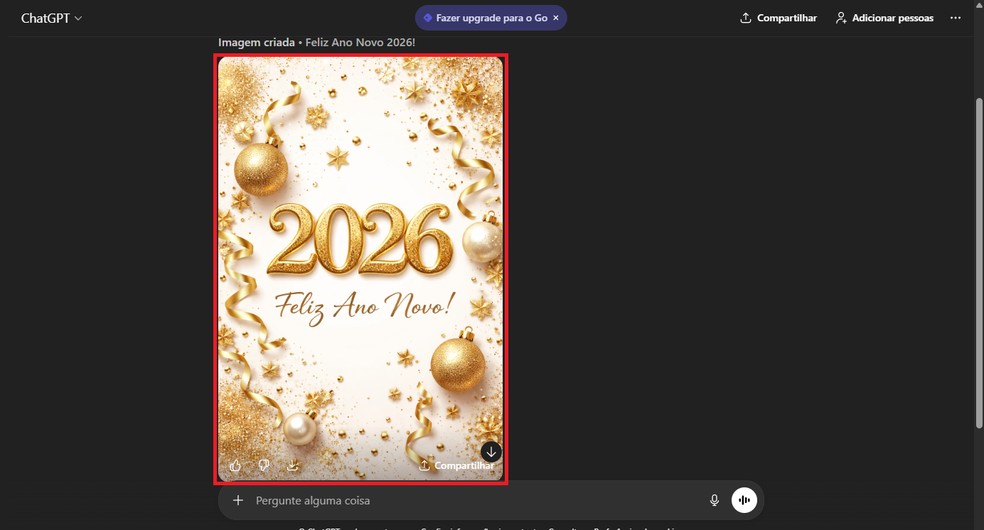Click Compartilhar overlay on the image
The image size is (984, 530).
coord(456,465)
